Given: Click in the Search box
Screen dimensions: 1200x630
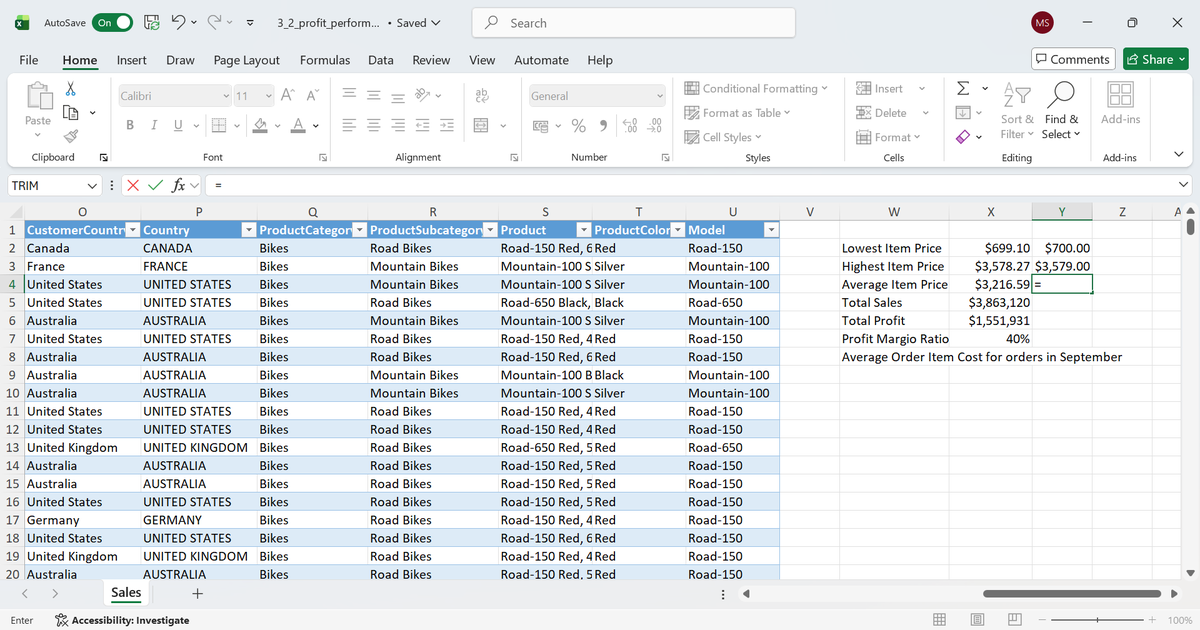Looking at the screenshot, I should click(x=634, y=23).
